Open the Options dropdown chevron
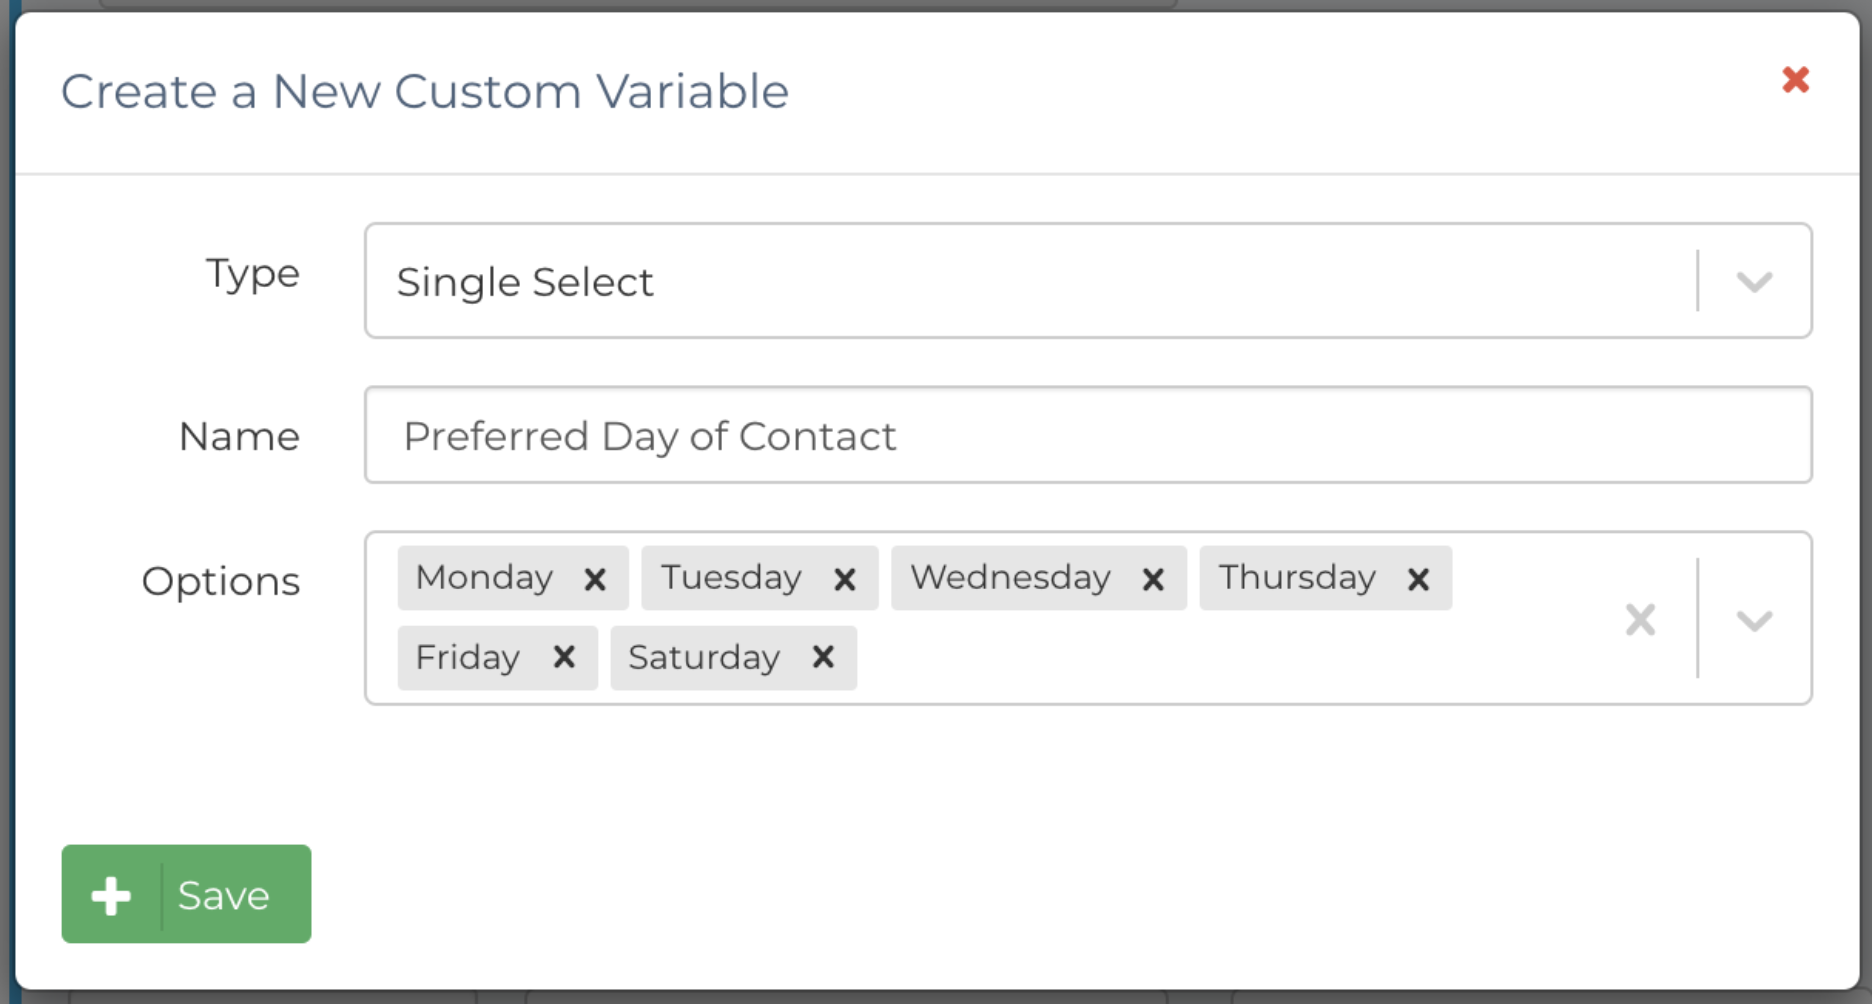 coord(1754,621)
